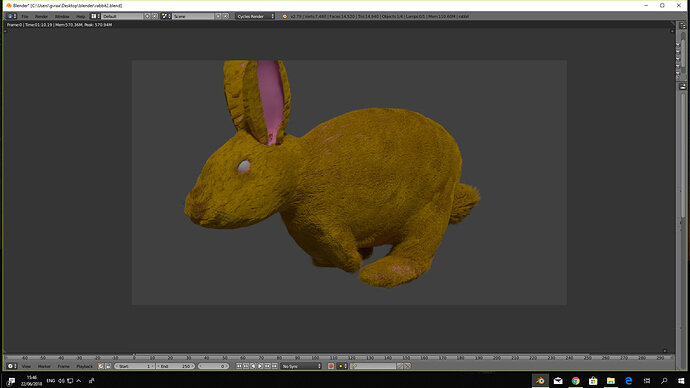
Task: Open the Properties editor type icon
Action: 683,87
